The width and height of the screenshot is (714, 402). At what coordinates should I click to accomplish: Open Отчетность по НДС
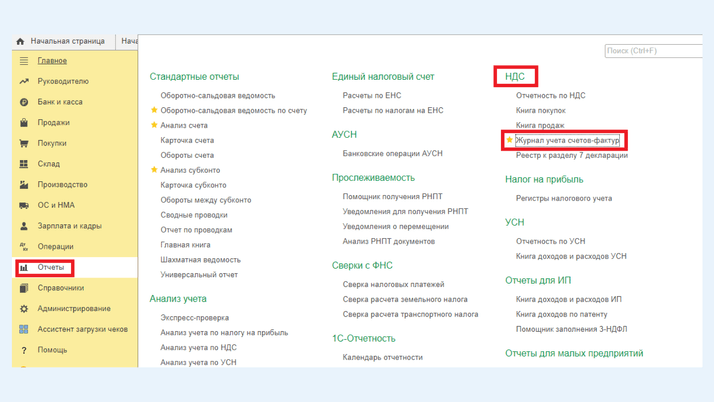point(551,96)
